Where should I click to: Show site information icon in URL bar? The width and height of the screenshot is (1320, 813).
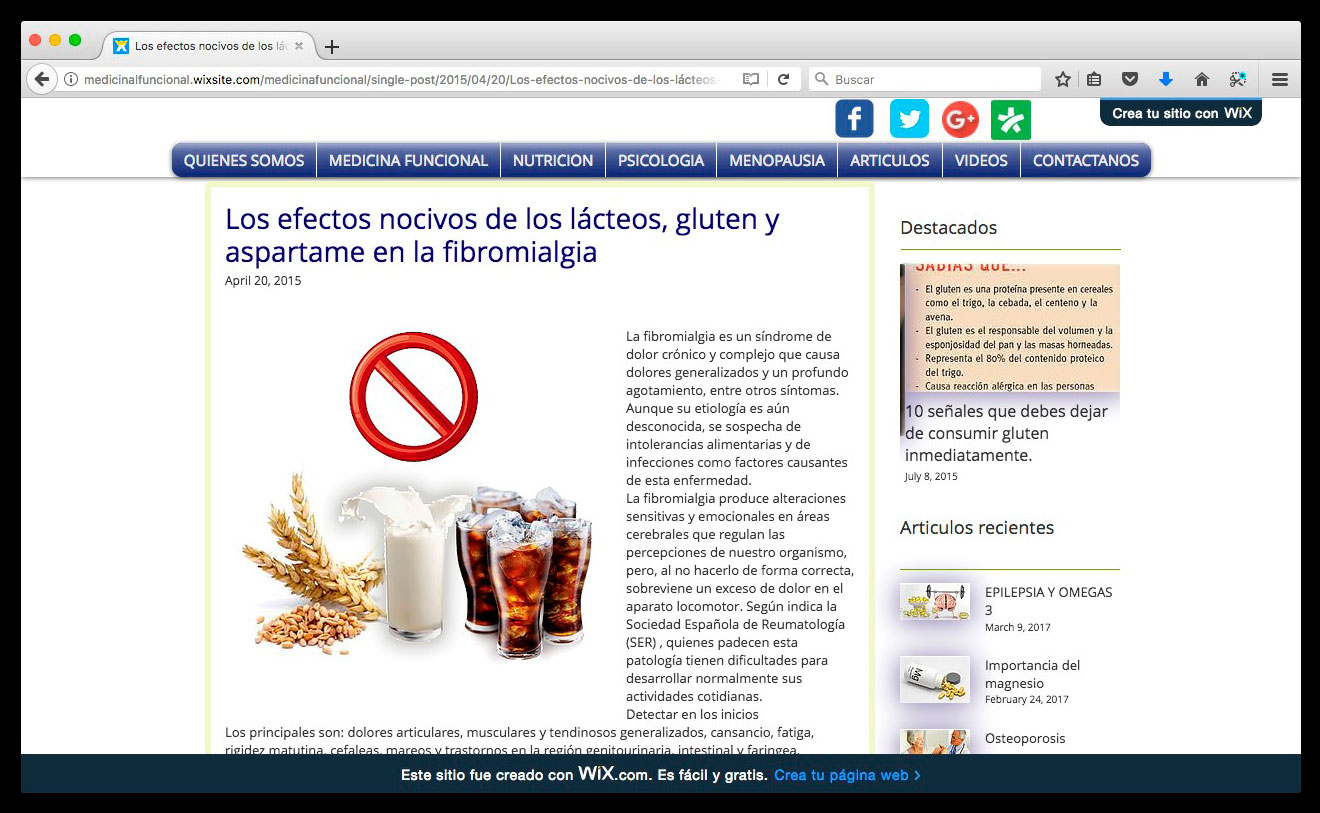point(71,79)
